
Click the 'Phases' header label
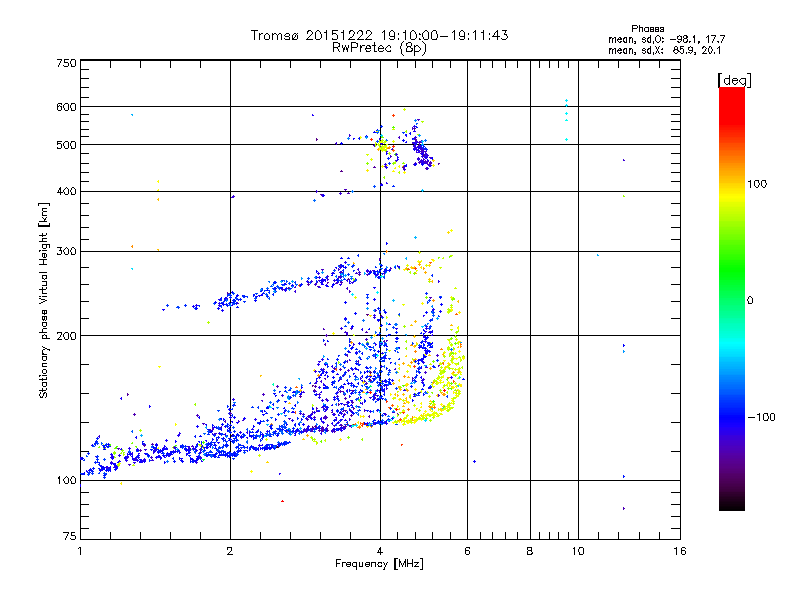(x=647, y=29)
